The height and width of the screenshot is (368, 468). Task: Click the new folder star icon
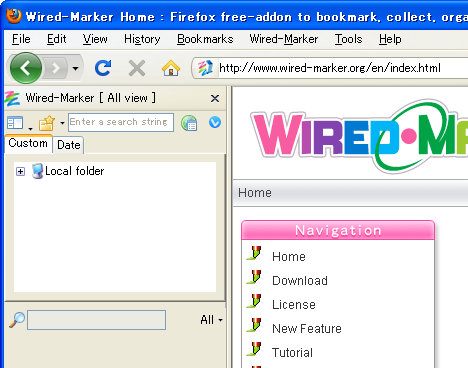pyautogui.click(x=47, y=123)
